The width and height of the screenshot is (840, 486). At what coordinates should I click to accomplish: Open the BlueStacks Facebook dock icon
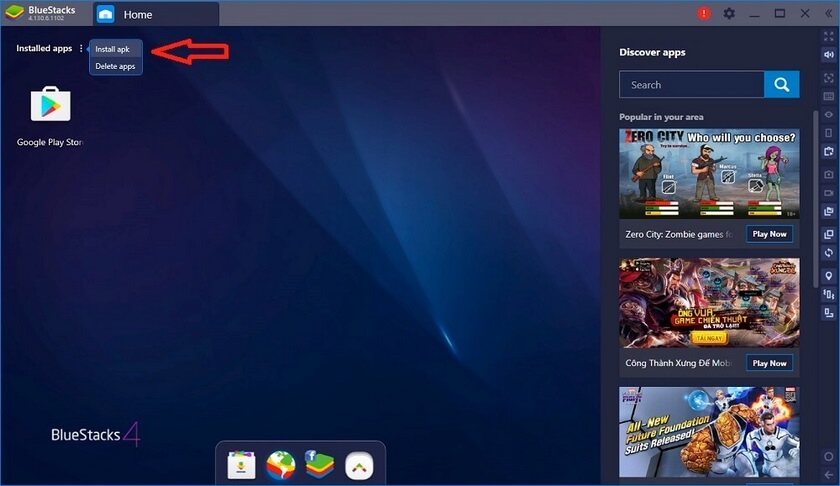pyautogui.click(x=319, y=465)
